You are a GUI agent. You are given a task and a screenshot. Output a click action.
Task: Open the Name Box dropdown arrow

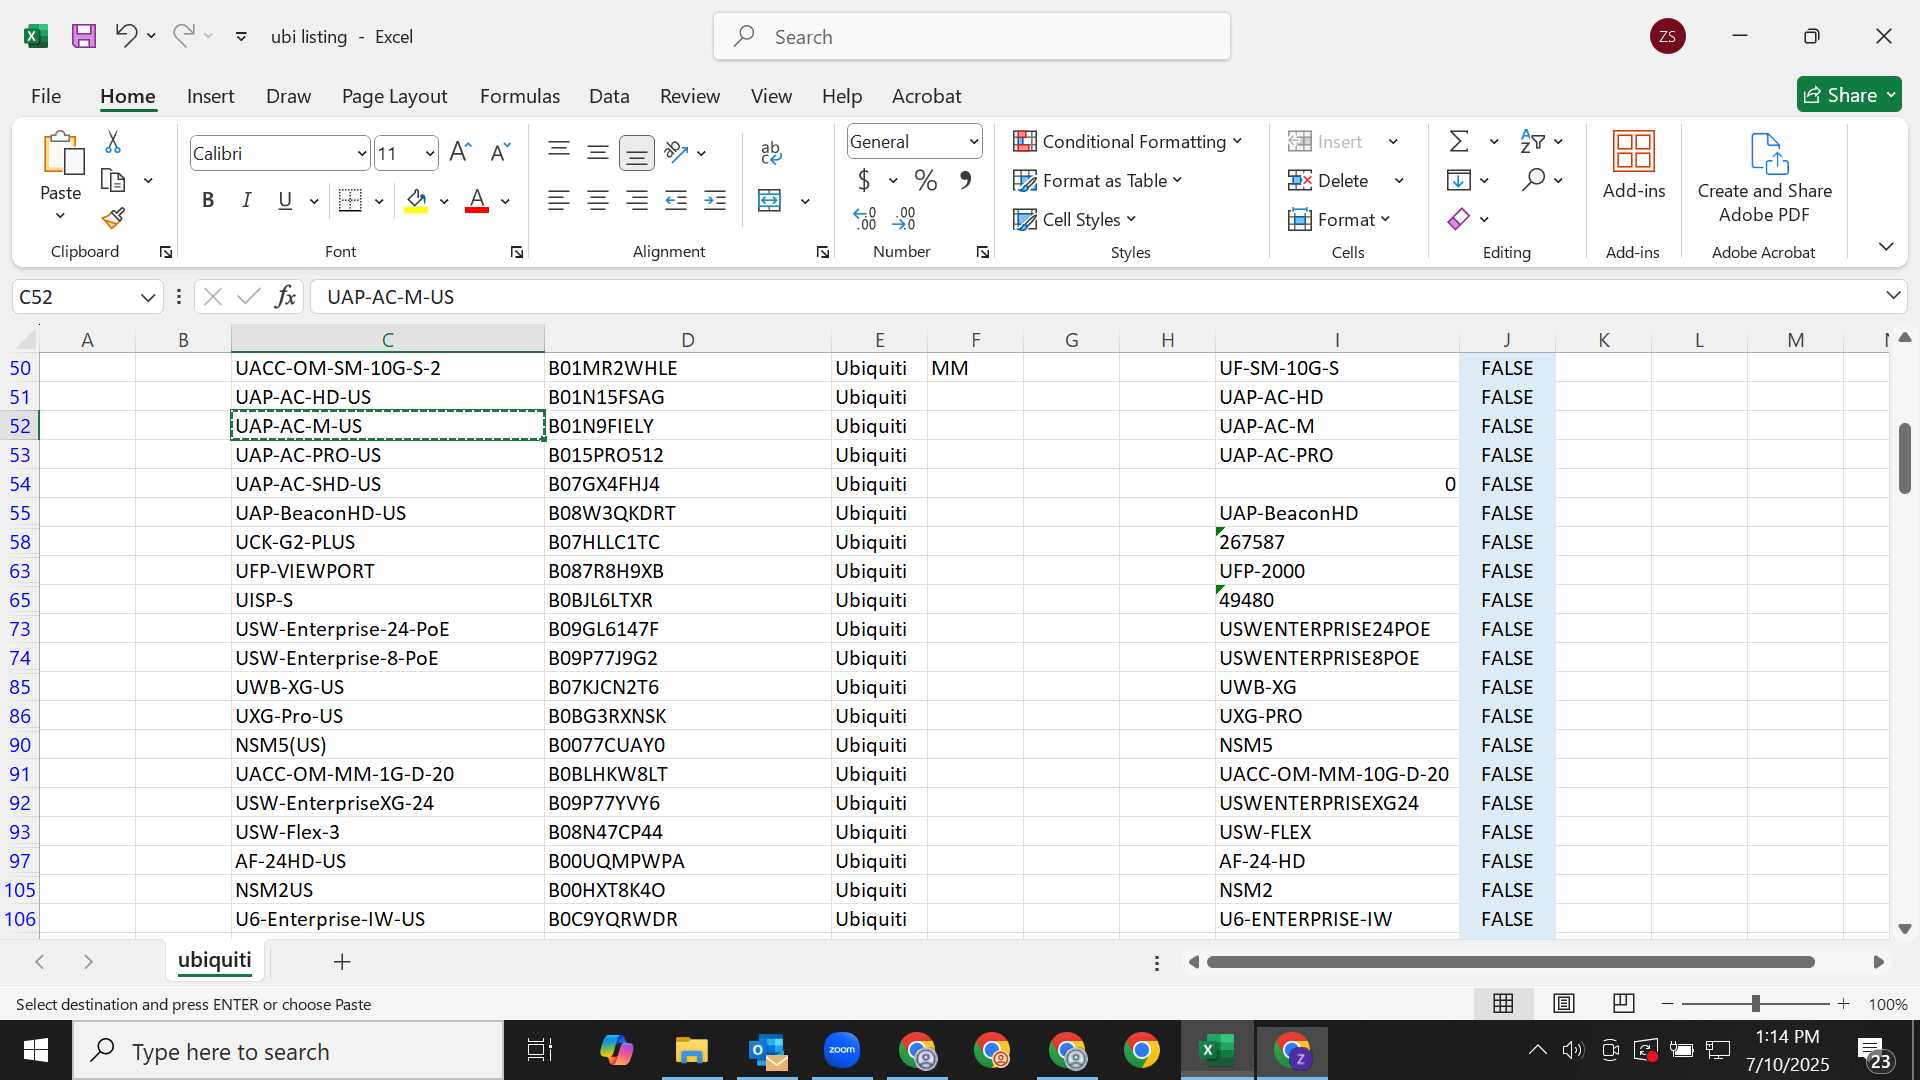click(148, 297)
